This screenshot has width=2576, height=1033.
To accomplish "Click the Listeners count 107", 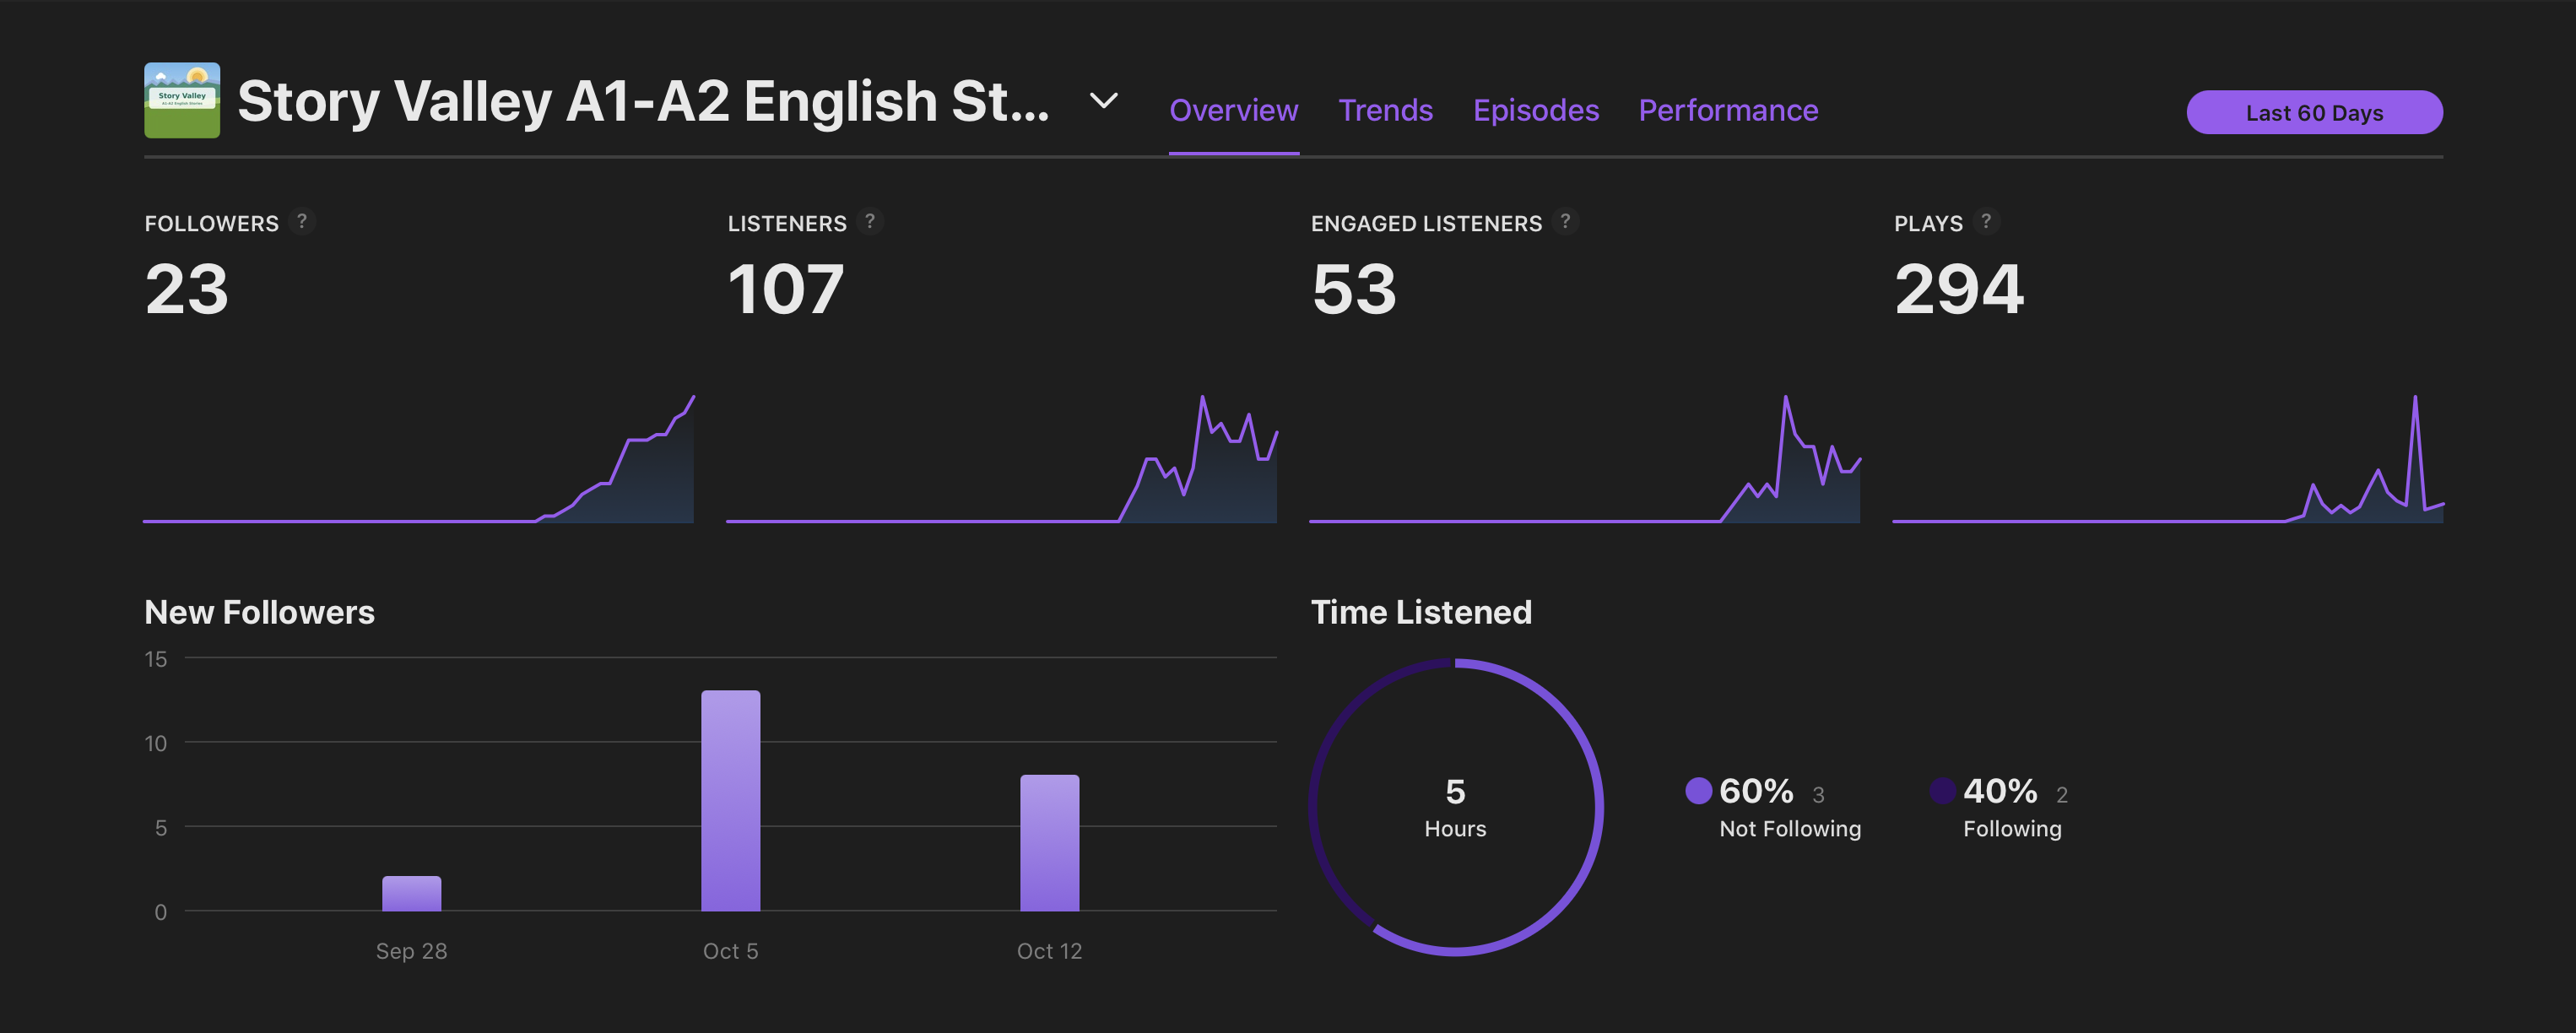I will (786, 290).
